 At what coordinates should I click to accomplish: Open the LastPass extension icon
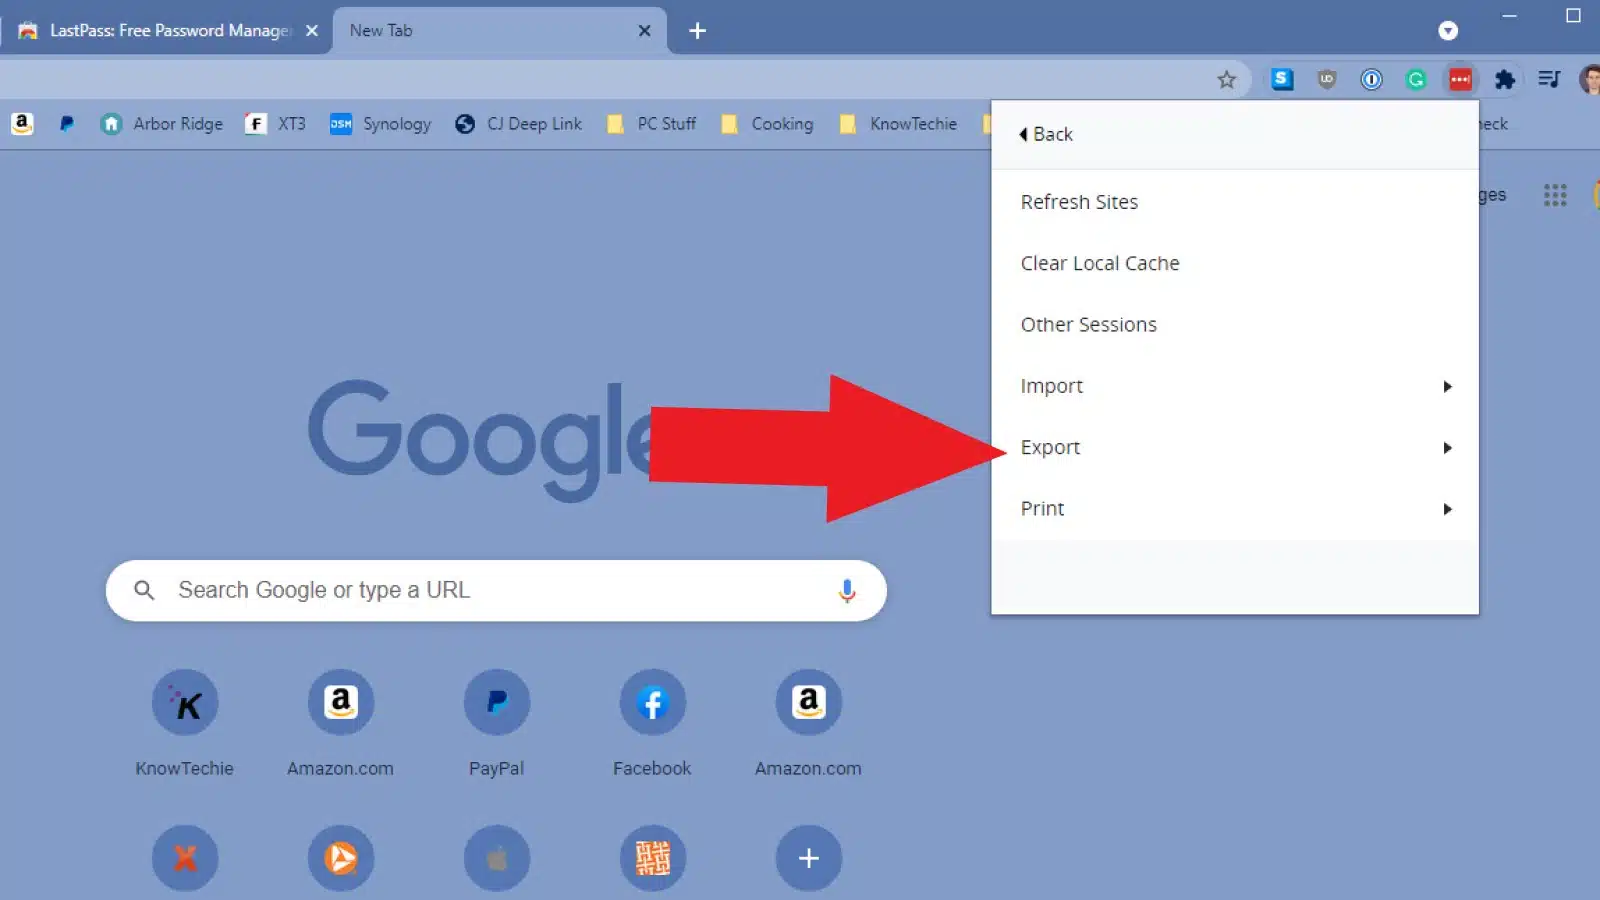pyautogui.click(x=1460, y=80)
